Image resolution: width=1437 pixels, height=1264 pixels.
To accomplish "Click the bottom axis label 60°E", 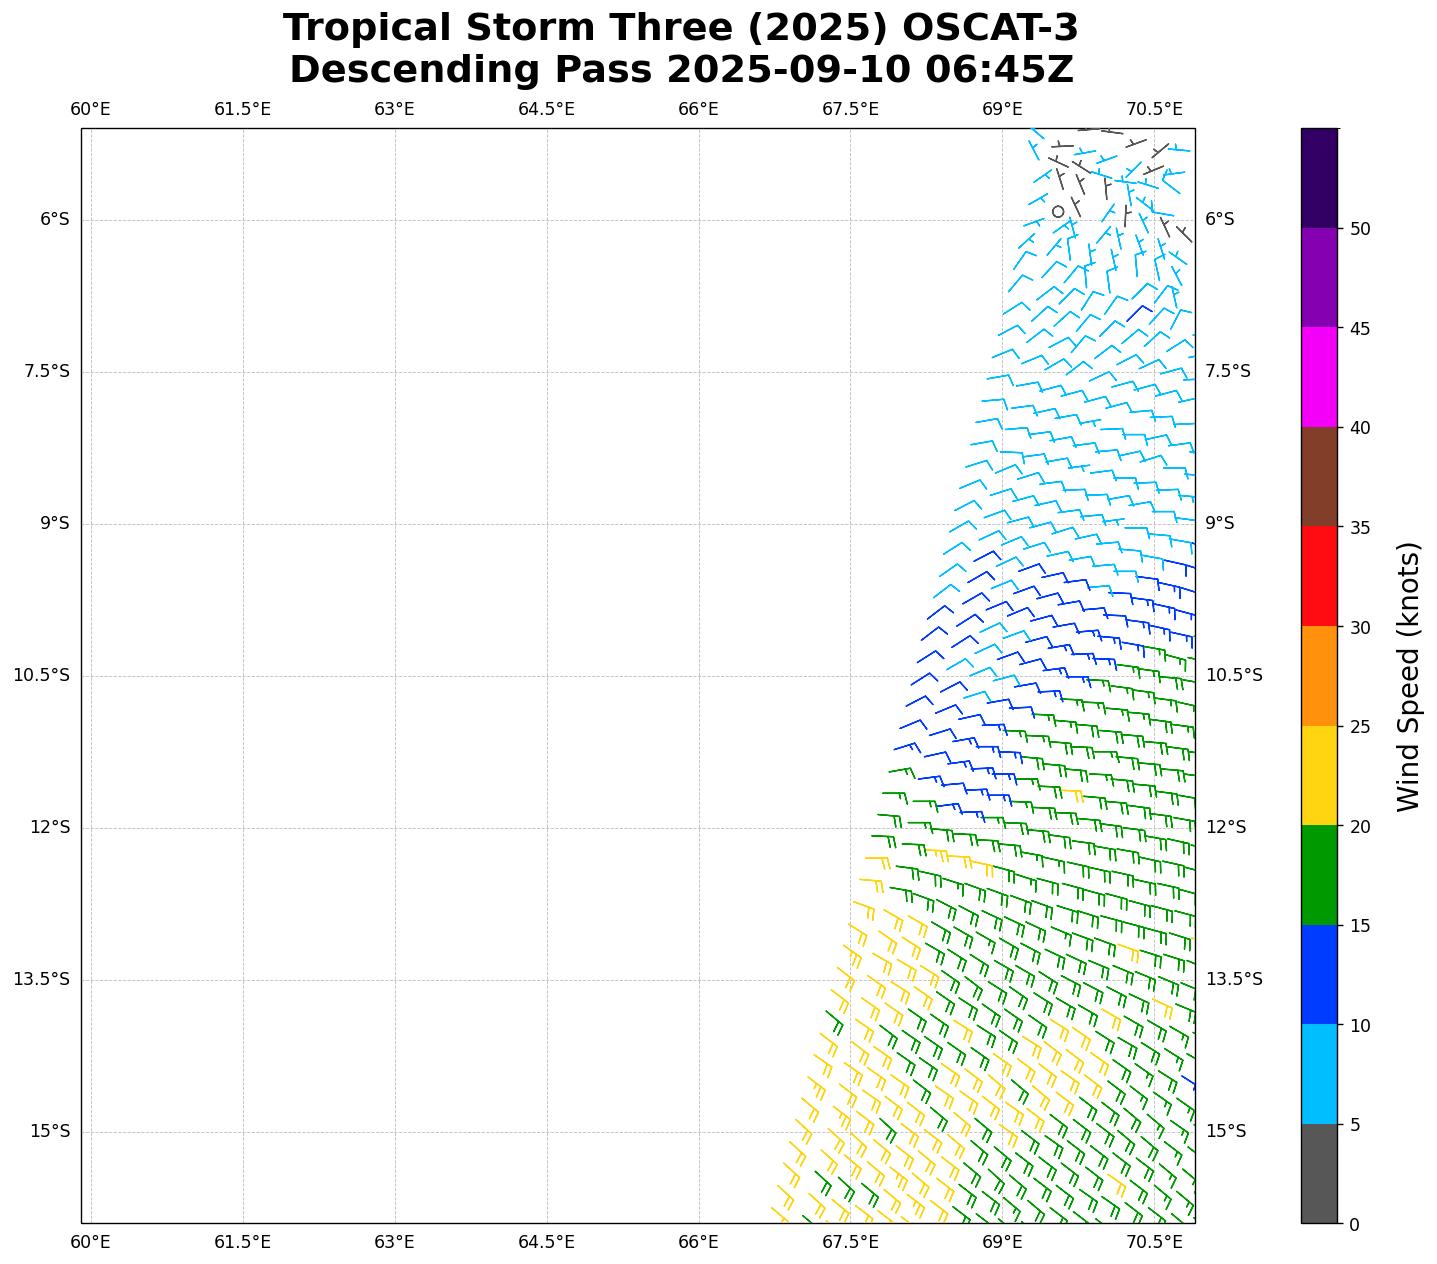I will click(90, 1242).
